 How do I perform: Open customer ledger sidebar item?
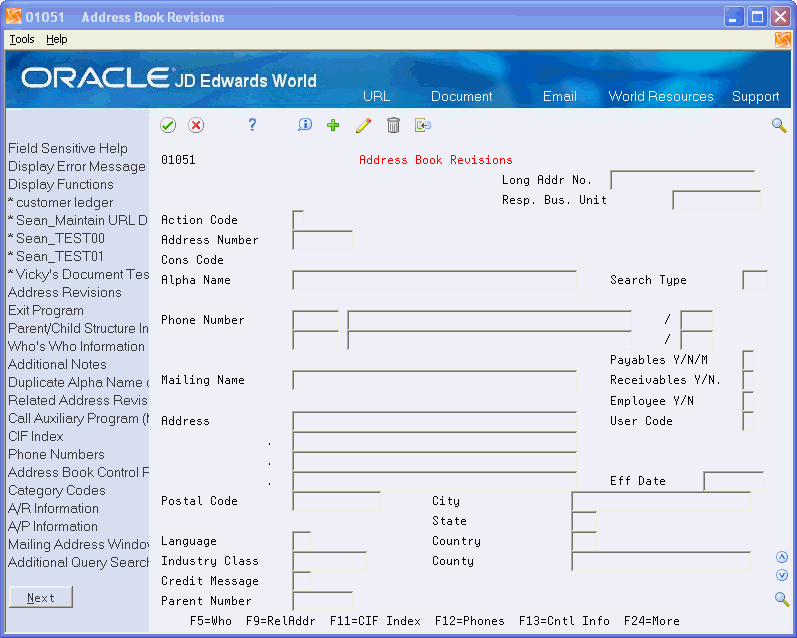tap(60, 202)
